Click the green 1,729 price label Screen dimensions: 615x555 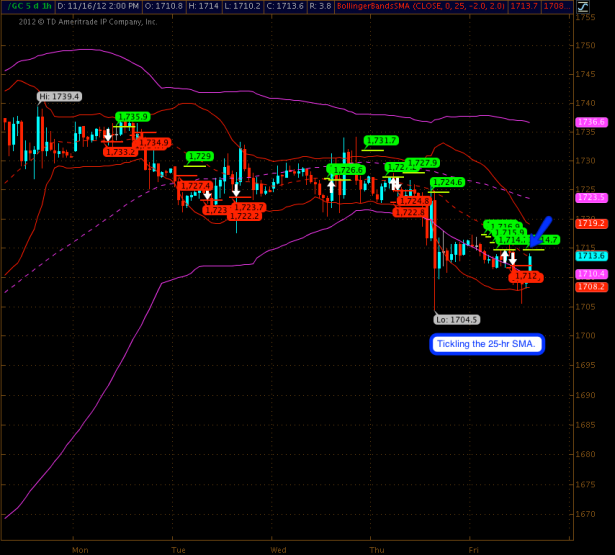click(x=200, y=156)
